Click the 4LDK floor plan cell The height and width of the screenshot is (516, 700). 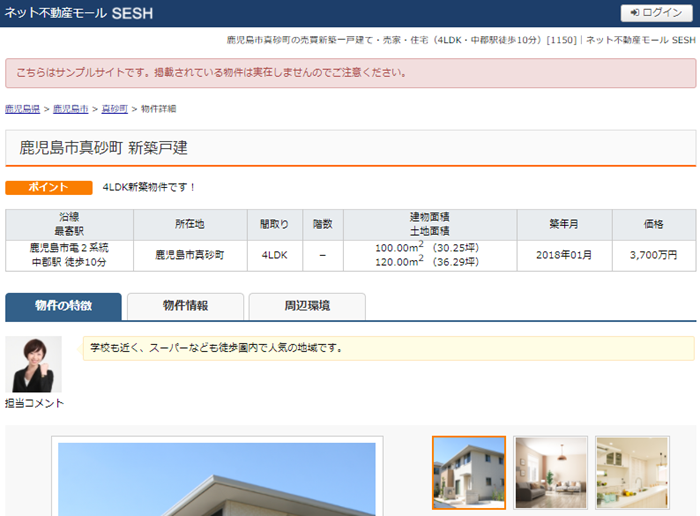tap(275, 255)
